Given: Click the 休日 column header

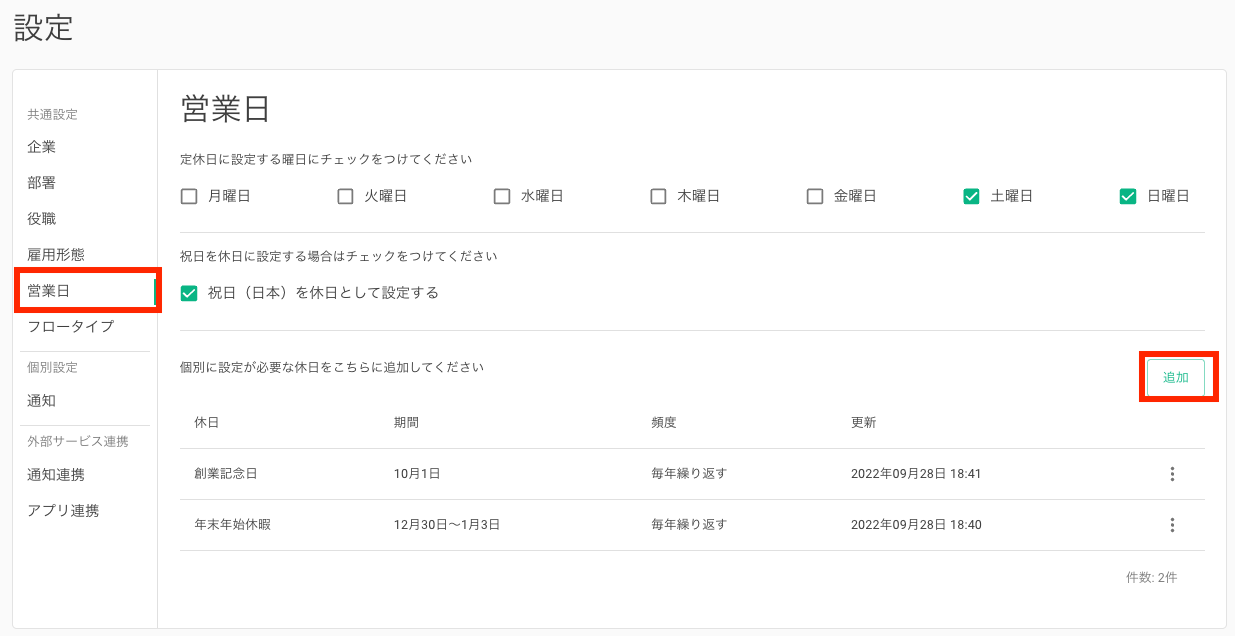Looking at the screenshot, I should click(207, 423).
